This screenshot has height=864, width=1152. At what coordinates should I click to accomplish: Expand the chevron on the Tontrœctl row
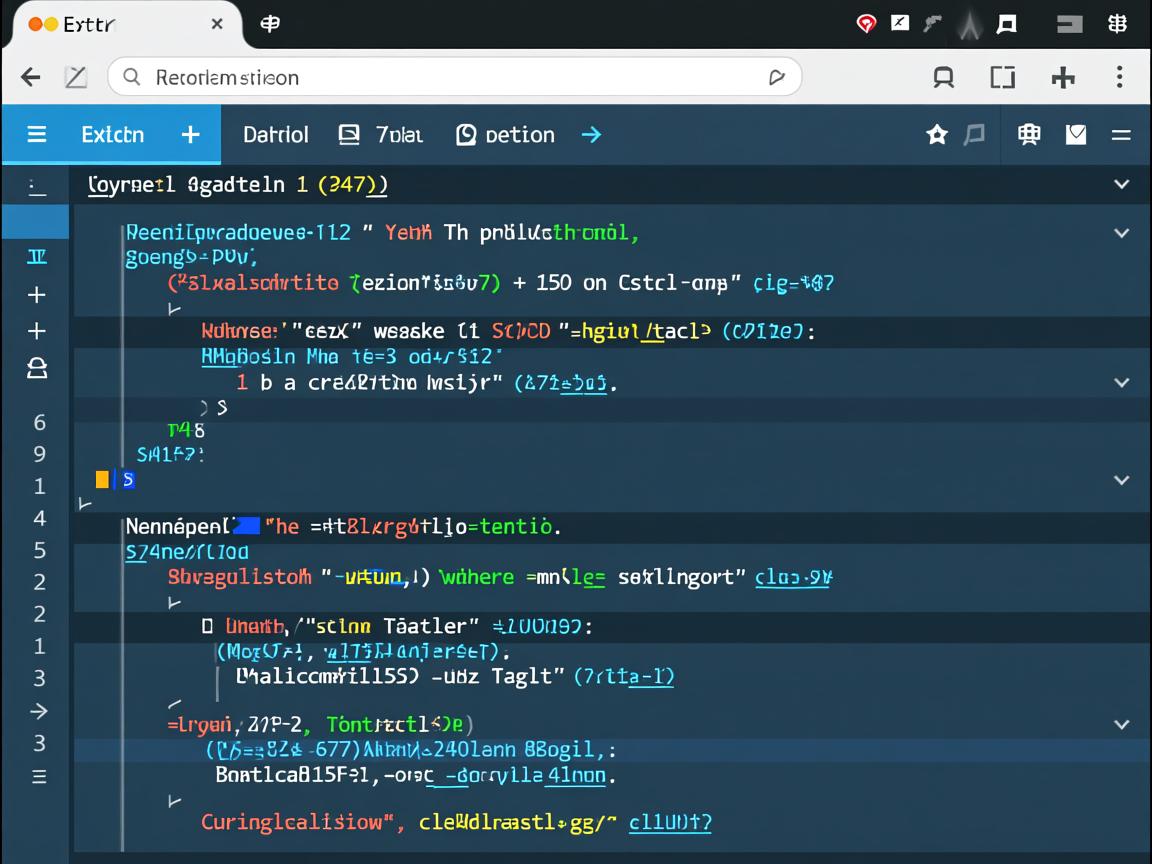[1121, 725]
